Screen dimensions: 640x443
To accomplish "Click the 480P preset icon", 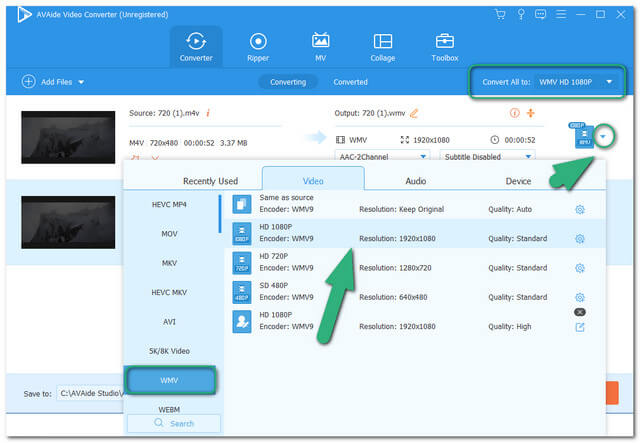I will (242, 292).
